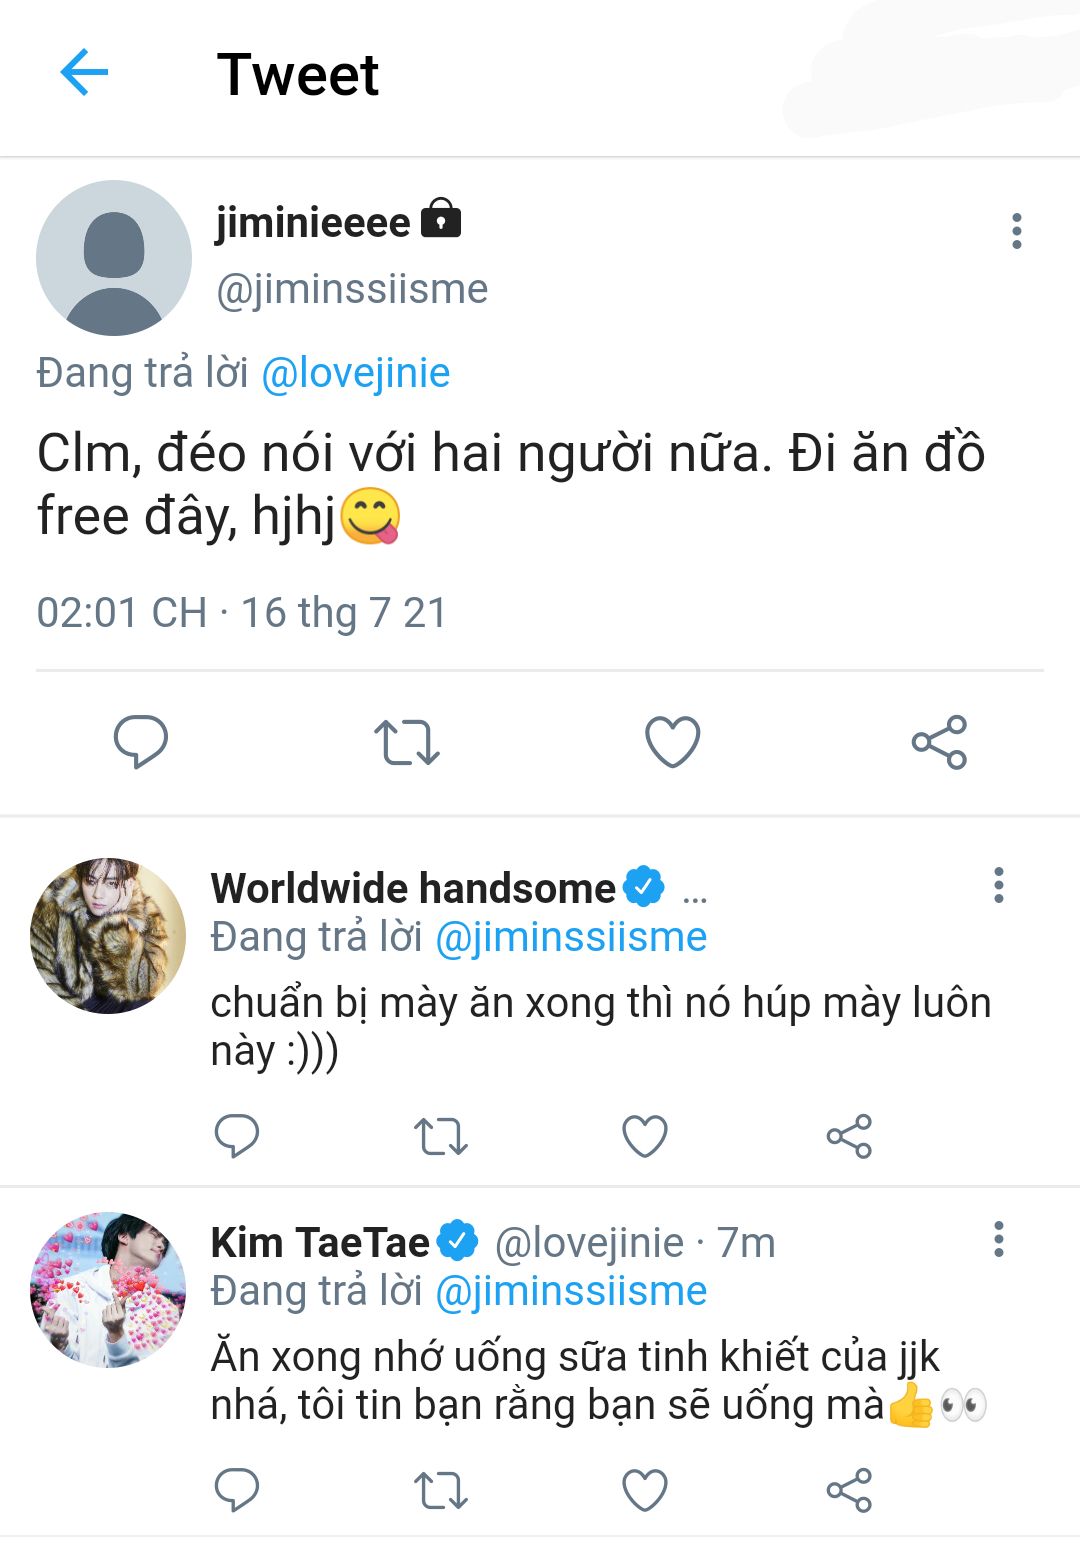Share Worldwide handsome's reply
The width and height of the screenshot is (1080, 1563).
pos(849,1136)
